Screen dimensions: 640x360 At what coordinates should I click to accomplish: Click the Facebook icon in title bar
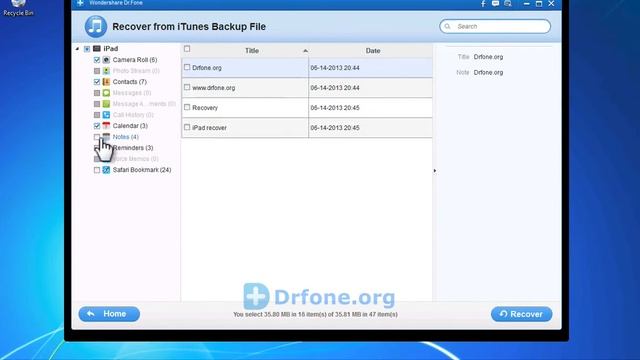[483, 4]
